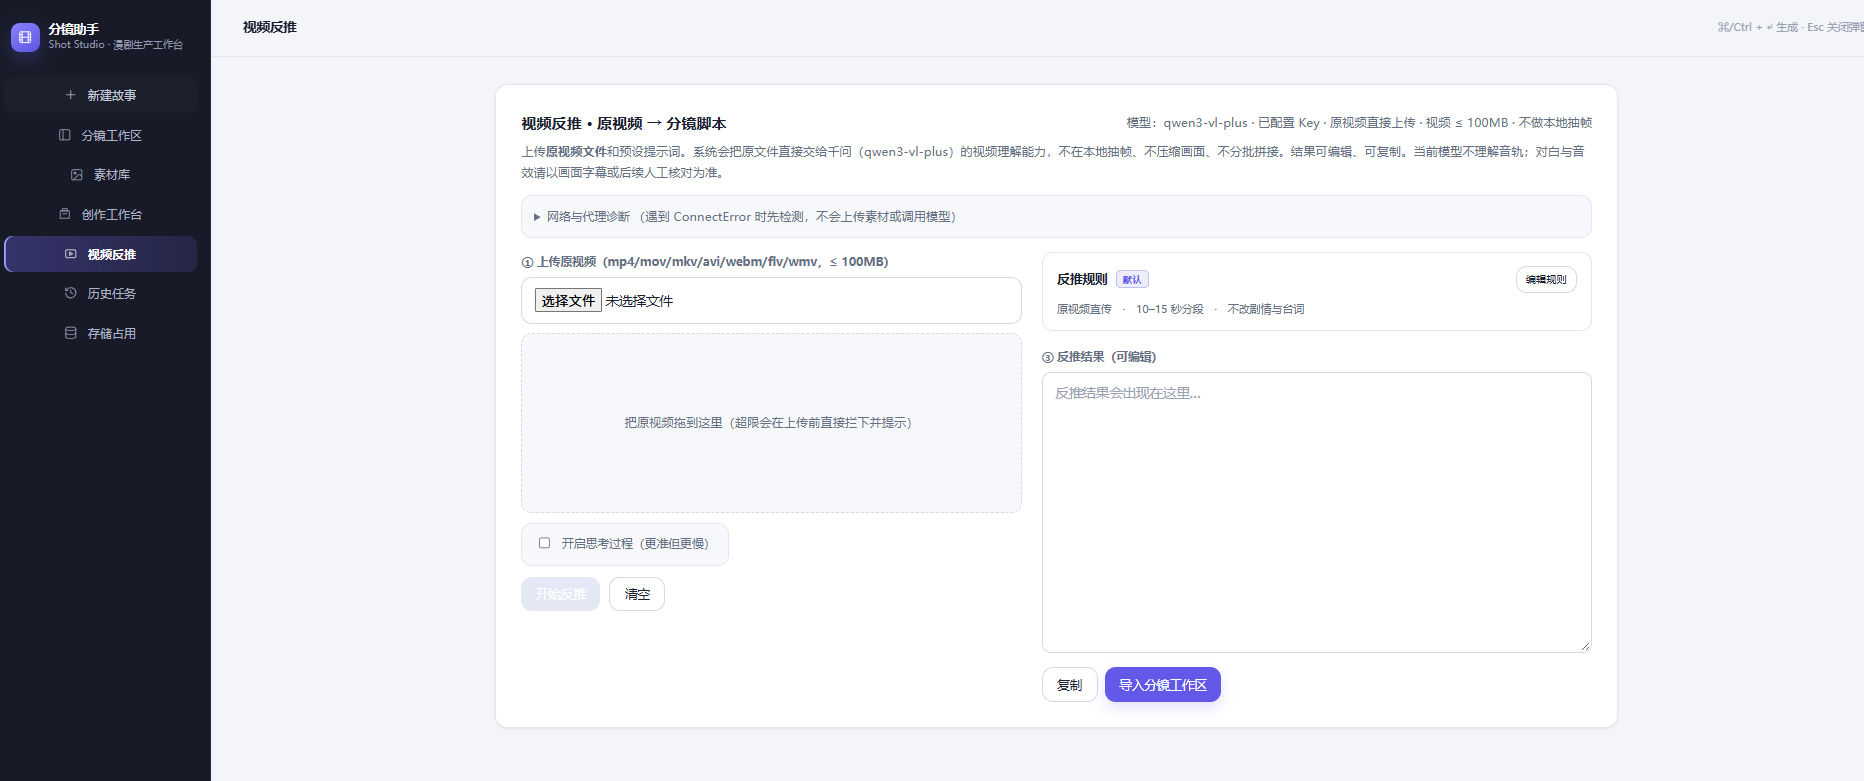The height and width of the screenshot is (781, 1864).
Task: Click the video drop zone area
Action: click(771, 423)
